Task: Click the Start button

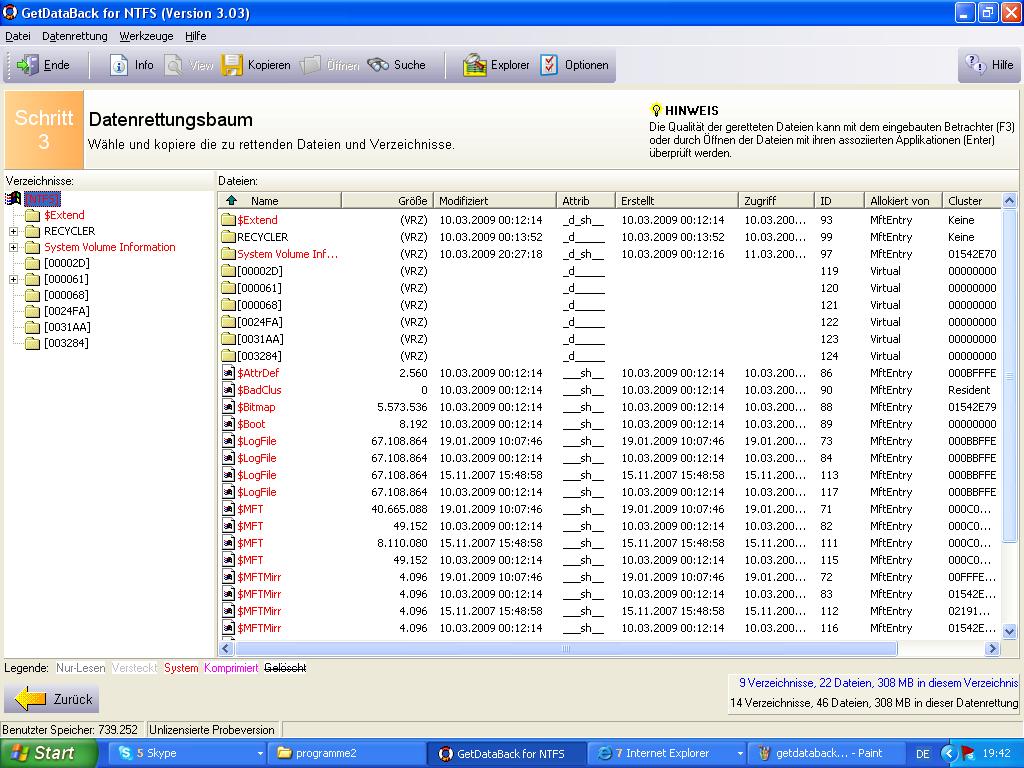Action: [48, 753]
